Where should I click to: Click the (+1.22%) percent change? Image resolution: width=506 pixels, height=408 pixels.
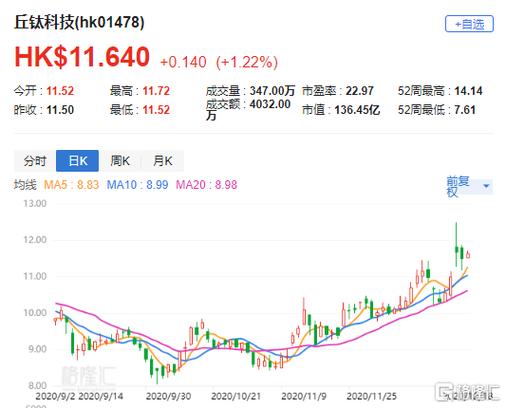(247, 62)
